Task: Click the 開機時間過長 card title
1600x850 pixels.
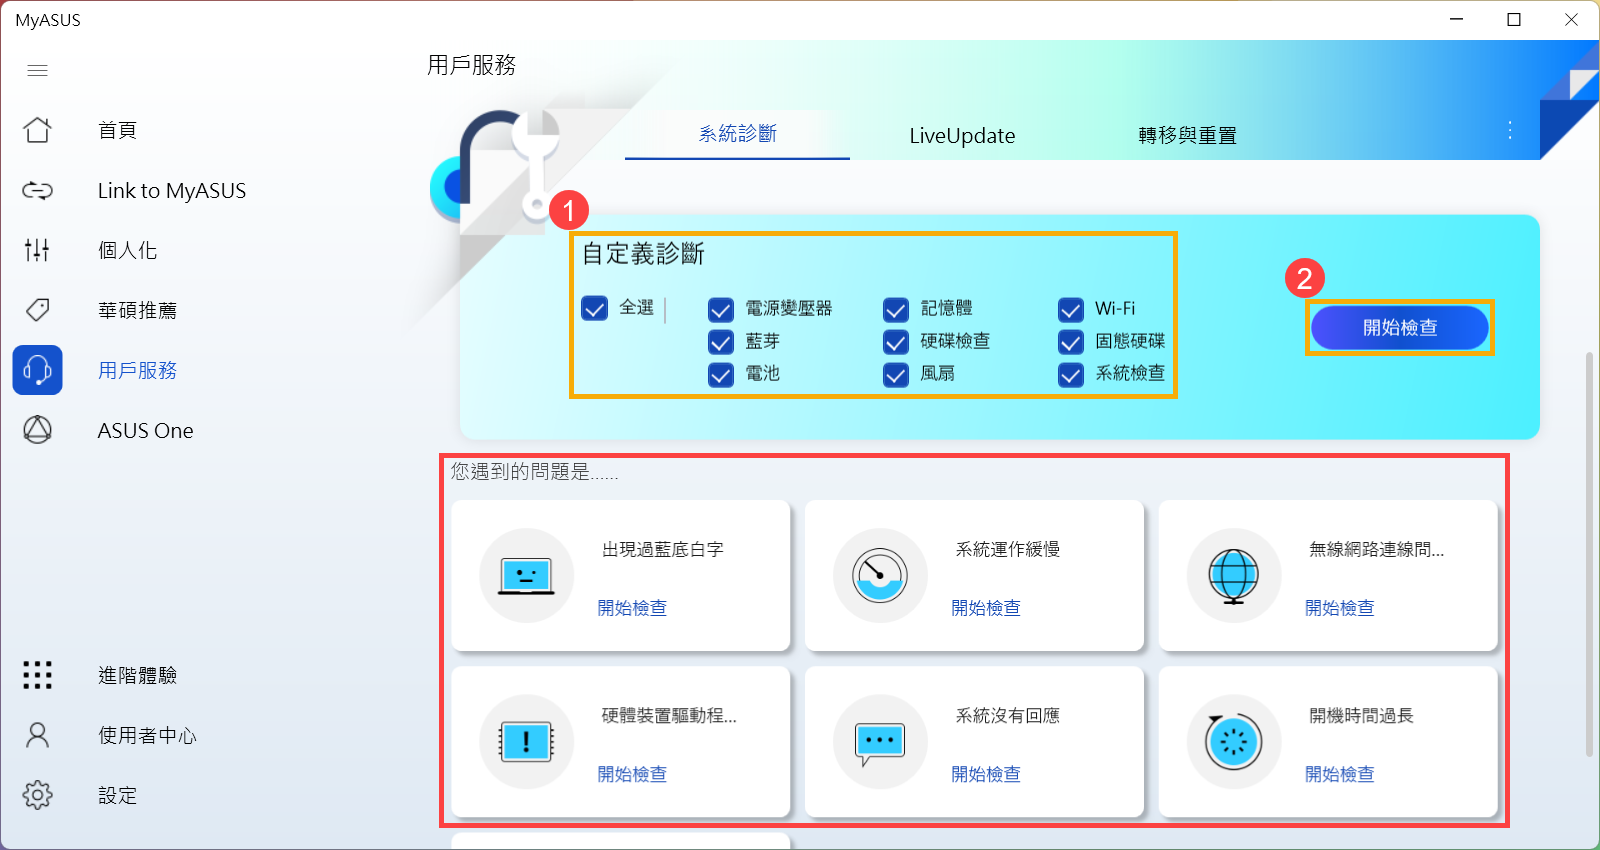Action: click(x=1361, y=715)
